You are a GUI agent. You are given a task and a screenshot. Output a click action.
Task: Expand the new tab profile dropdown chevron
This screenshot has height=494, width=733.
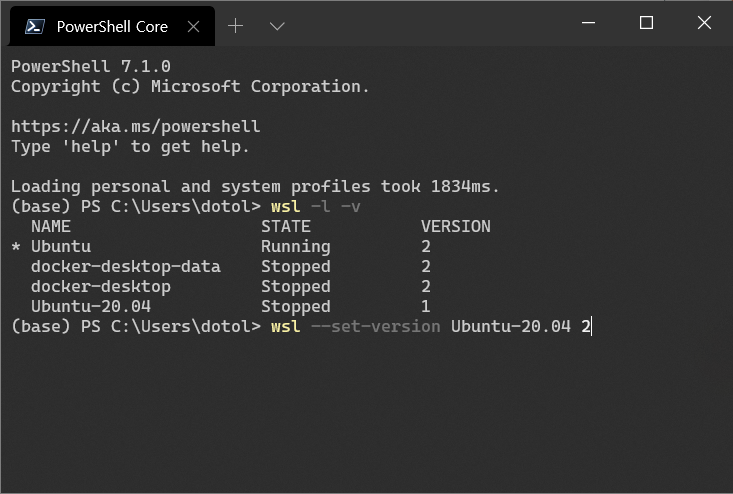click(x=277, y=26)
